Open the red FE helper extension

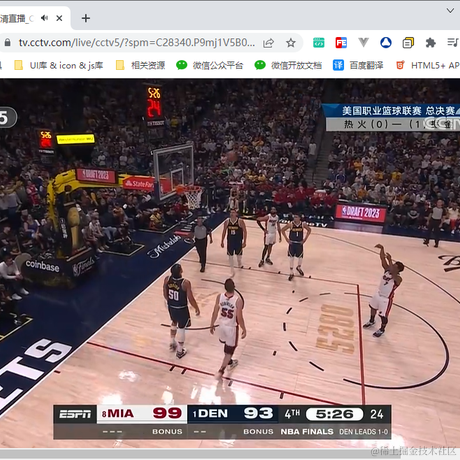click(341, 43)
